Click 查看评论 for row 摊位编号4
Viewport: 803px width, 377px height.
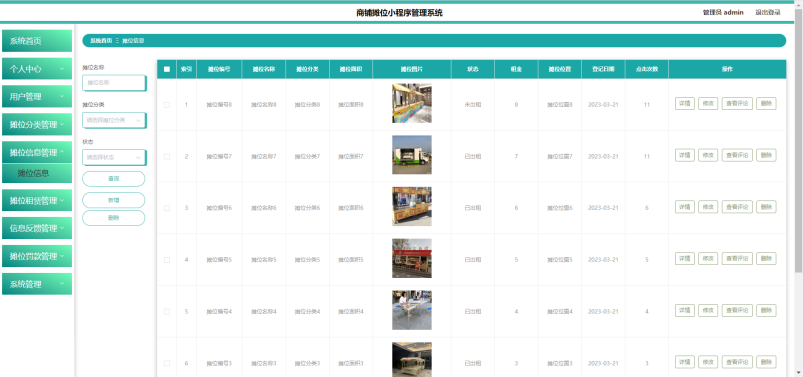(x=737, y=310)
